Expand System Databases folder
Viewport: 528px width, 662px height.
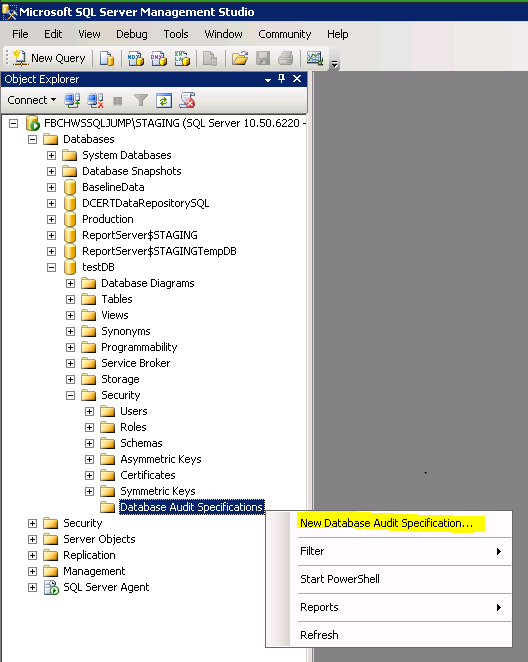point(51,156)
